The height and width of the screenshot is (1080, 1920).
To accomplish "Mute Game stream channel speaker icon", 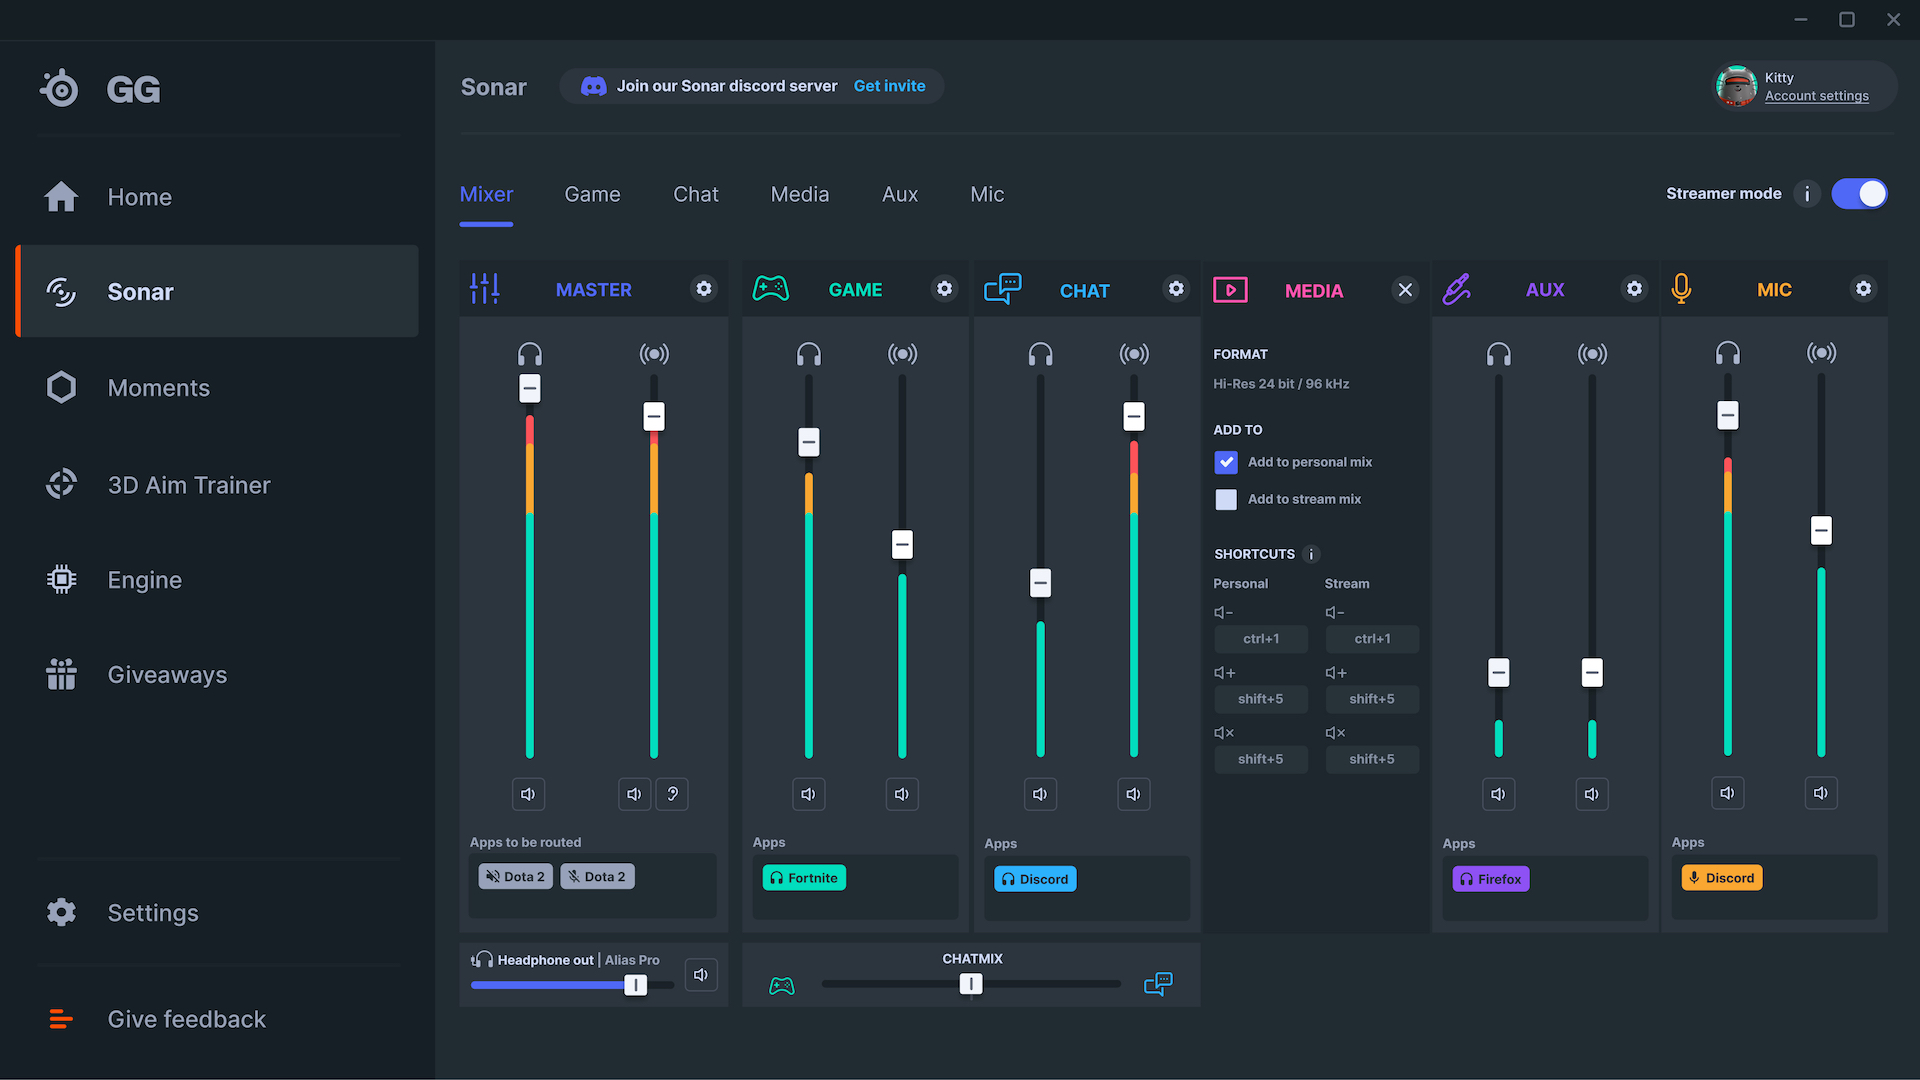I will click(902, 794).
